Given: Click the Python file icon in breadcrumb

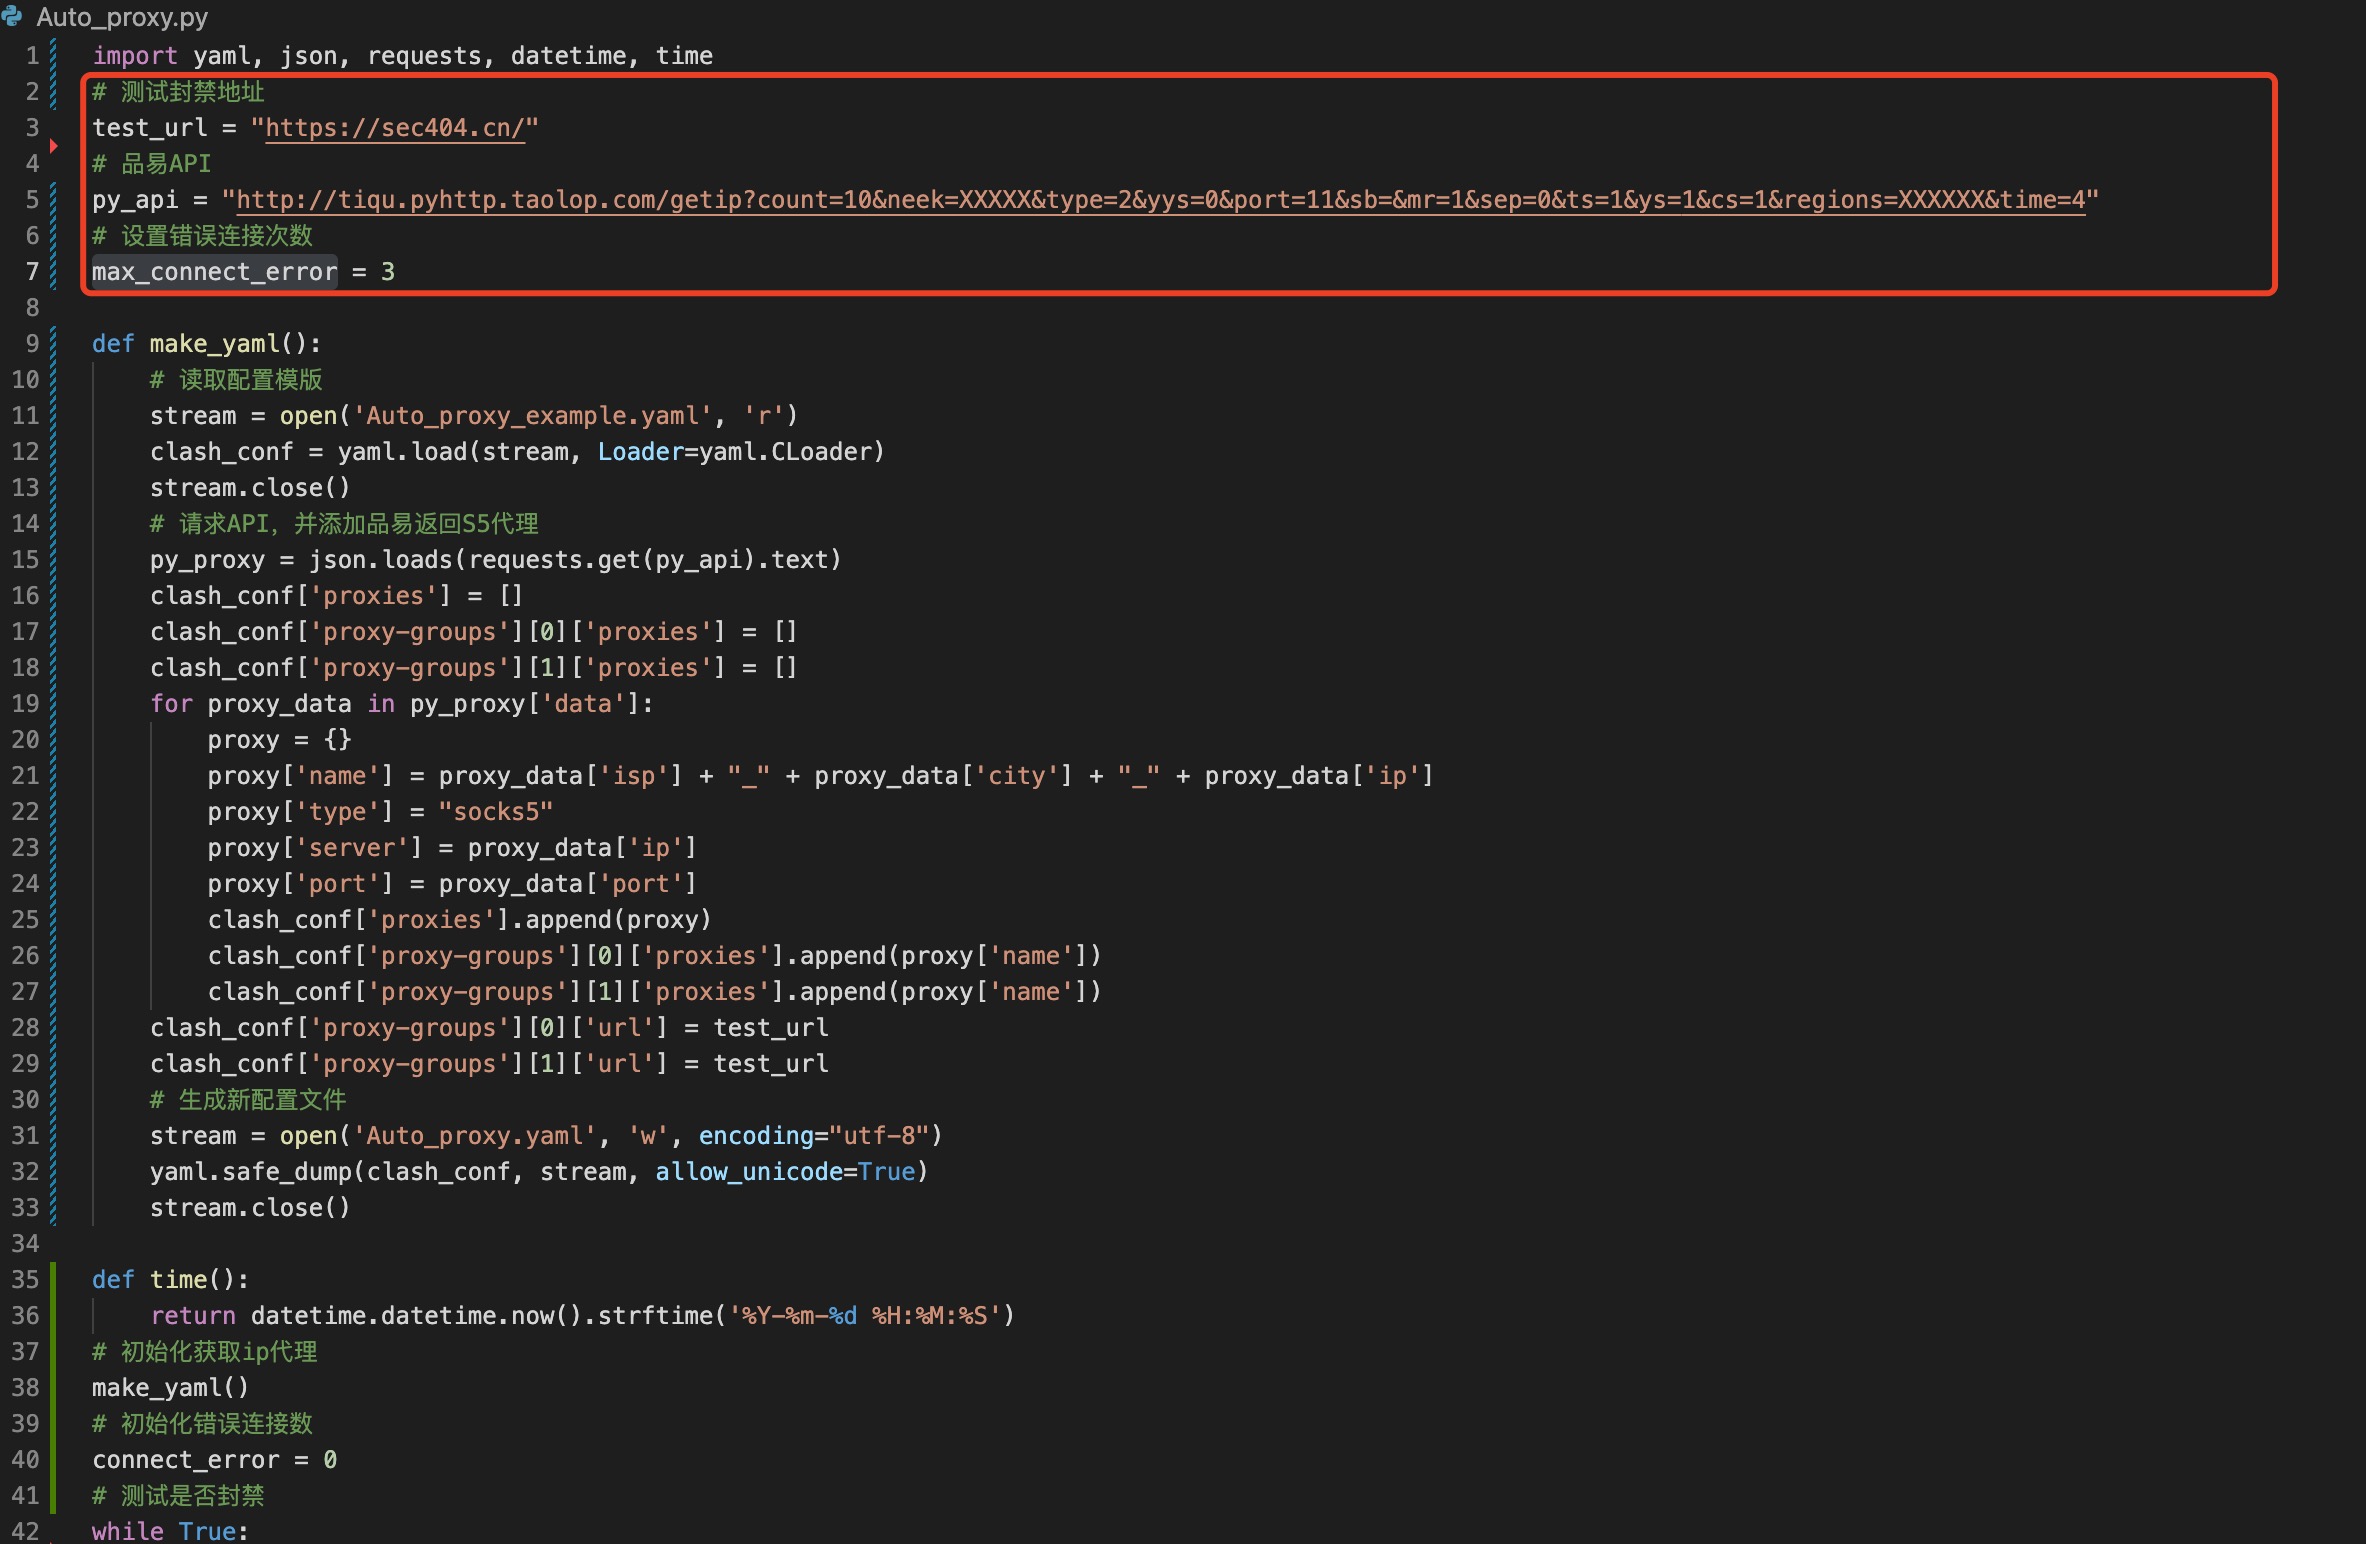Looking at the screenshot, I should (13, 16).
